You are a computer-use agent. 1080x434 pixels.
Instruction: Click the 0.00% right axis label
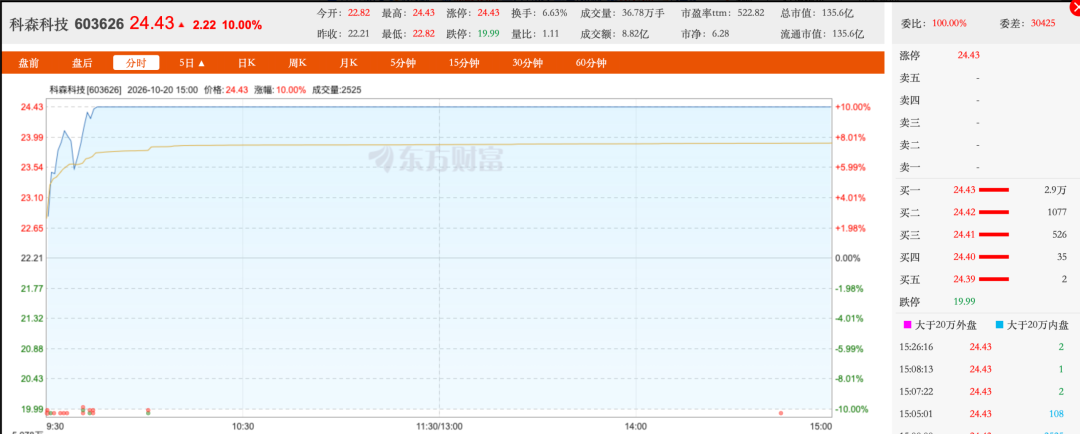tap(848, 258)
